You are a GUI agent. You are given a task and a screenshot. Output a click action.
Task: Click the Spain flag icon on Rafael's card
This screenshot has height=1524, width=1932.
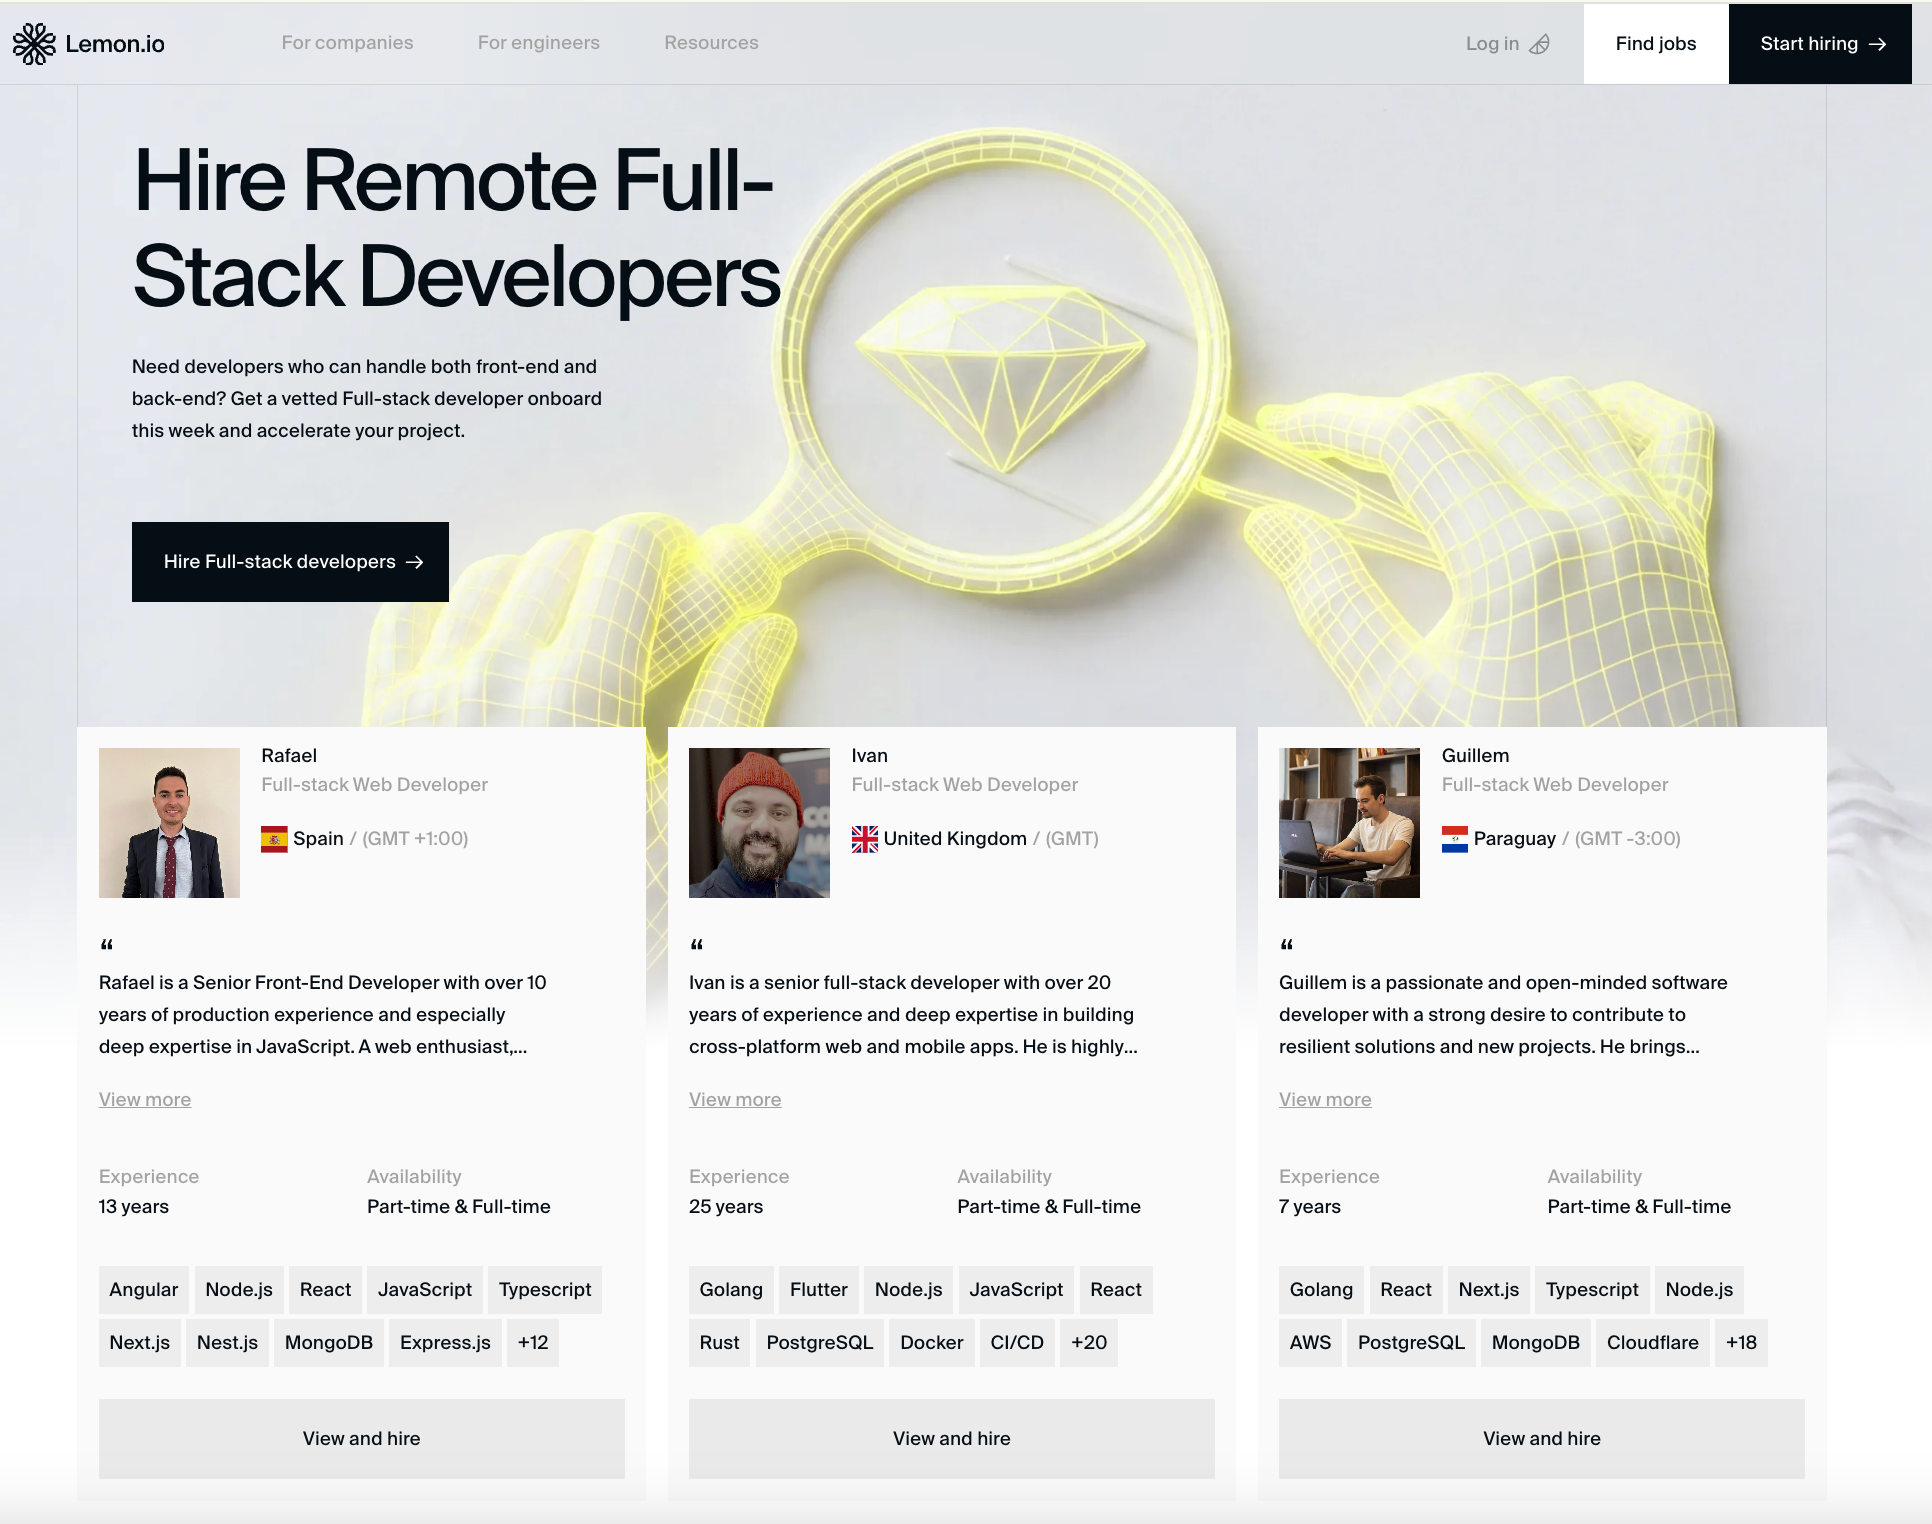click(x=274, y=839)
